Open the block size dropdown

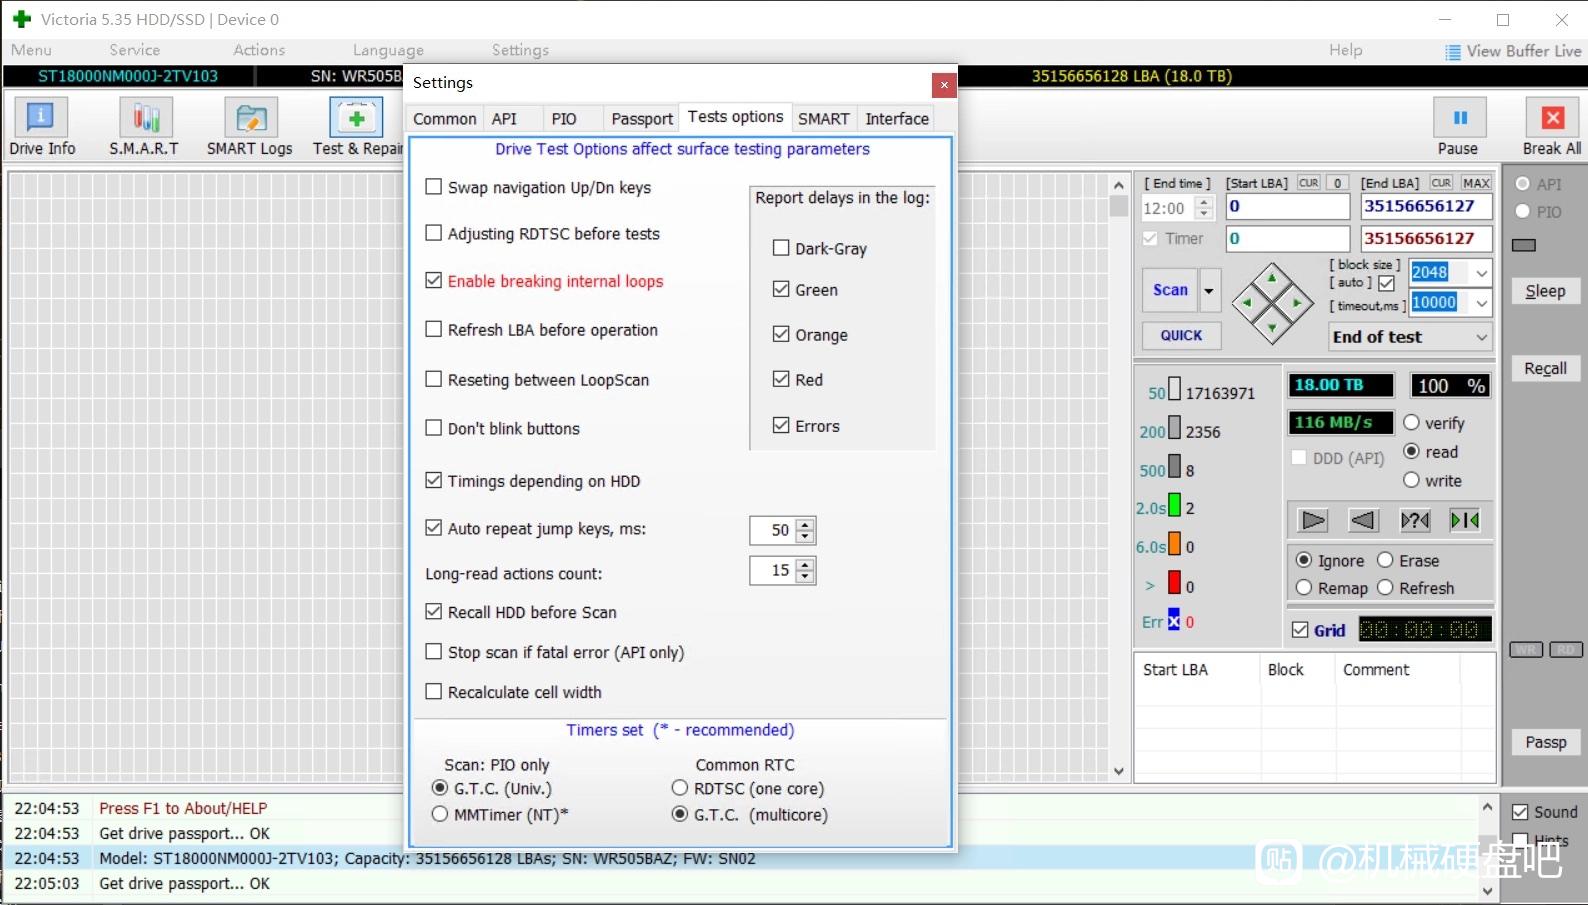tap(1482, 273)
